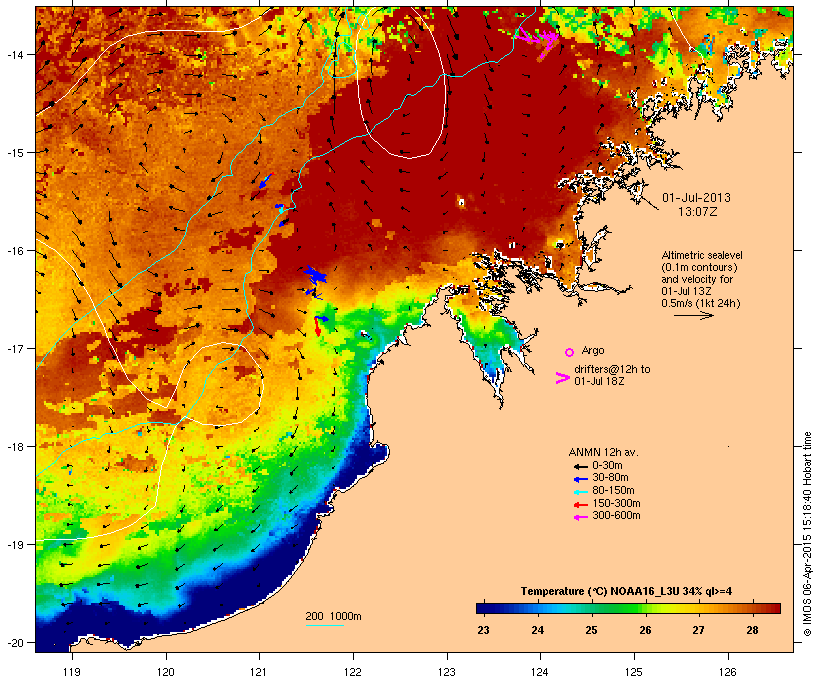This screenshot has height=680, width=820.
Task: Click the colorbar tick label 24
Action: (x=537, y=630)
